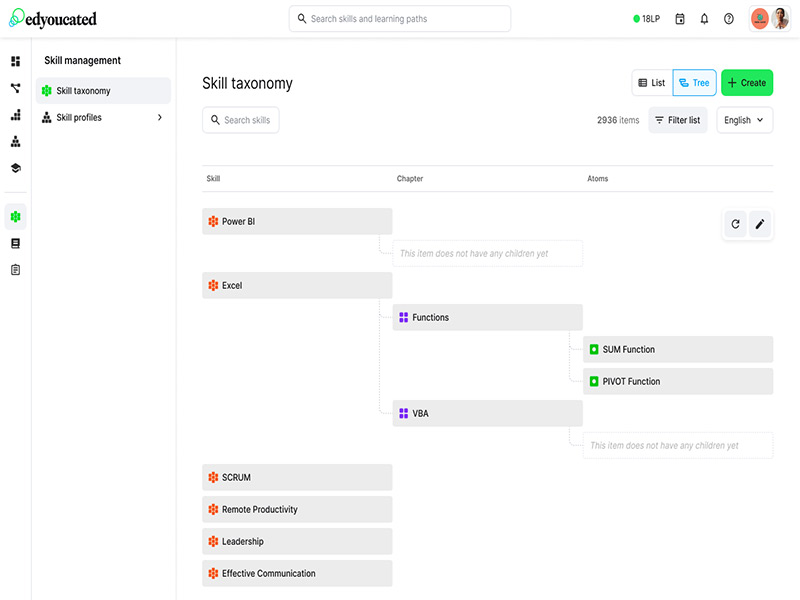Click the Search skills input field

241,120
